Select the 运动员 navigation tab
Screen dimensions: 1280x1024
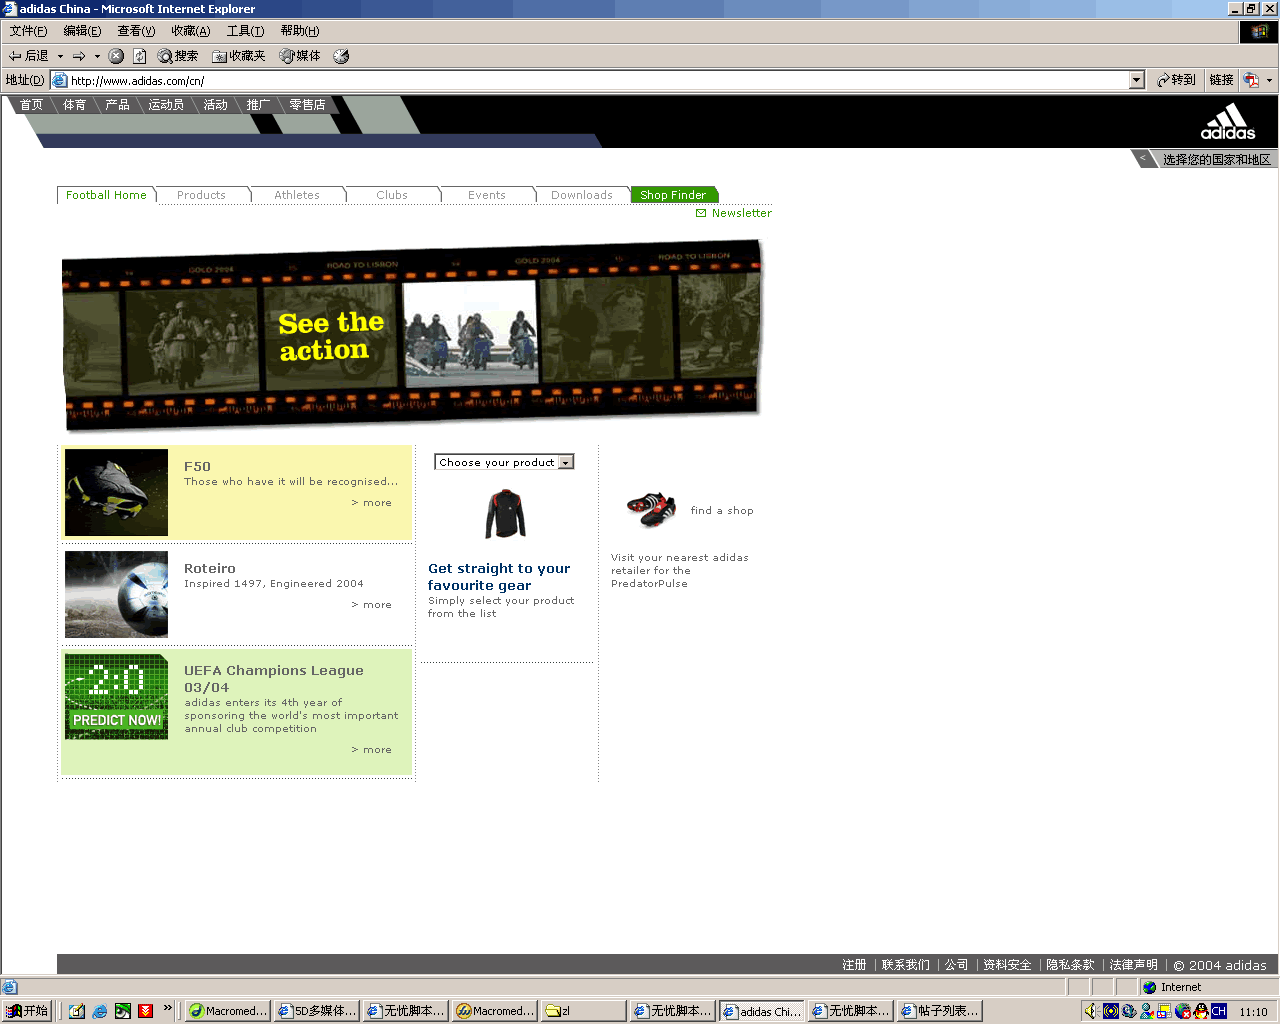click(x=166, y=104)
